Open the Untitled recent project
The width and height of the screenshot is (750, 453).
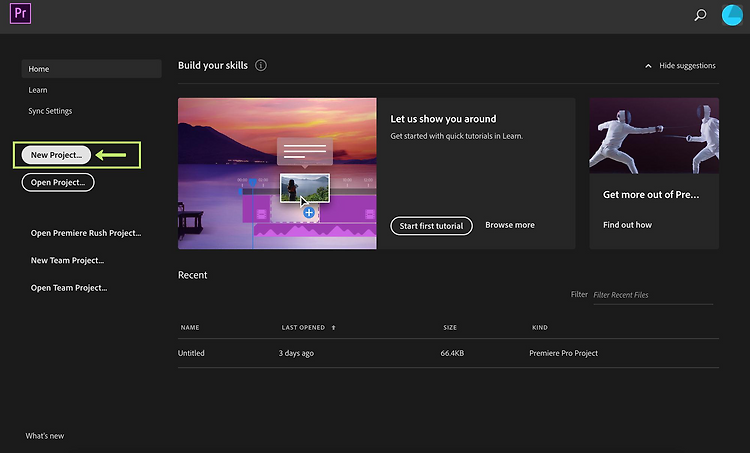[x=191, y=353]
